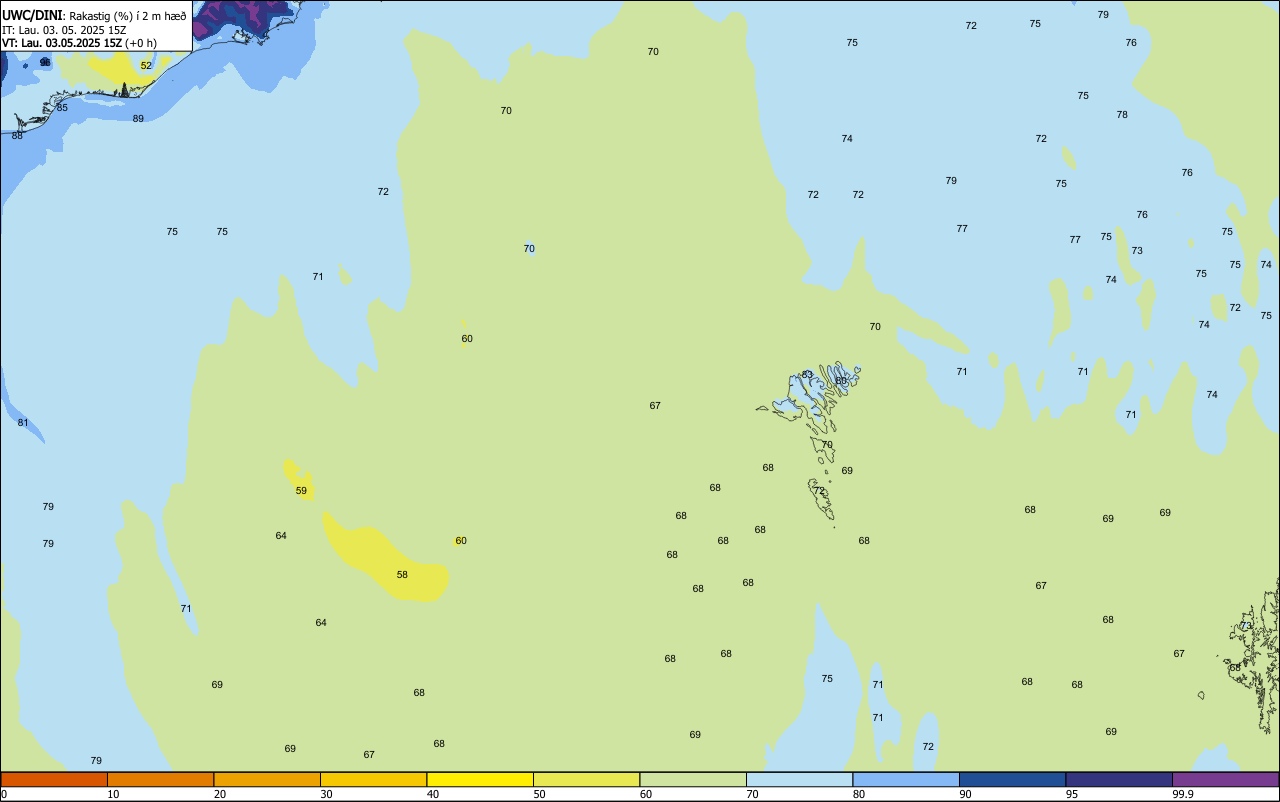Click the '83' value over the islands
Viewport: 1280px width, 802px height.
pyautogui.click(x=807, y=375)
